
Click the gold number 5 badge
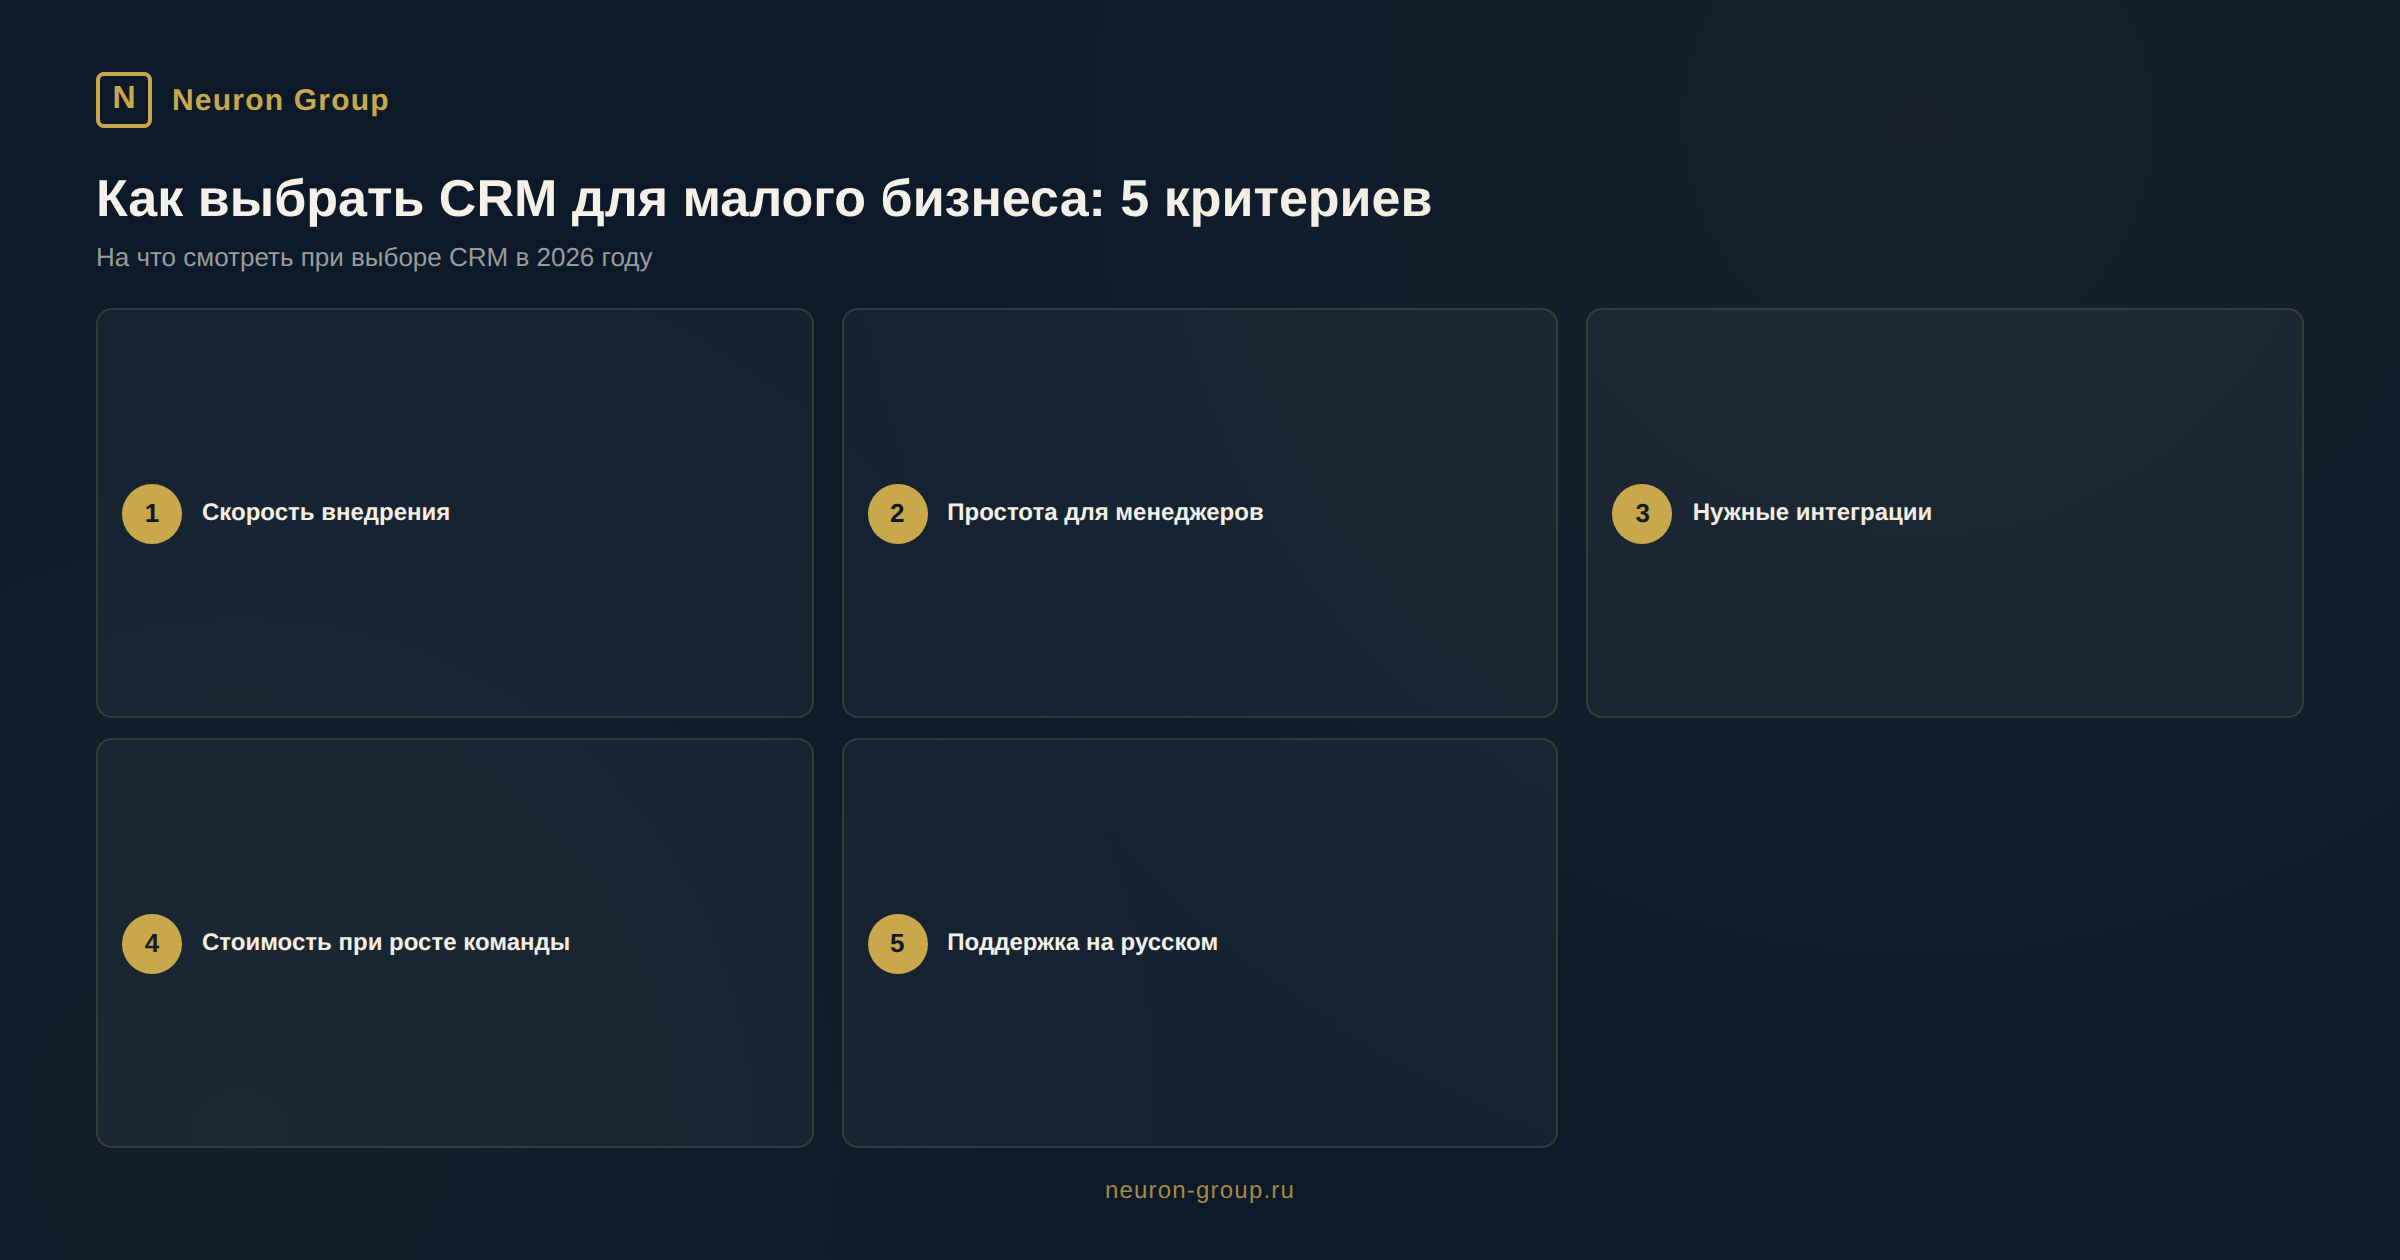pos(898,944)
